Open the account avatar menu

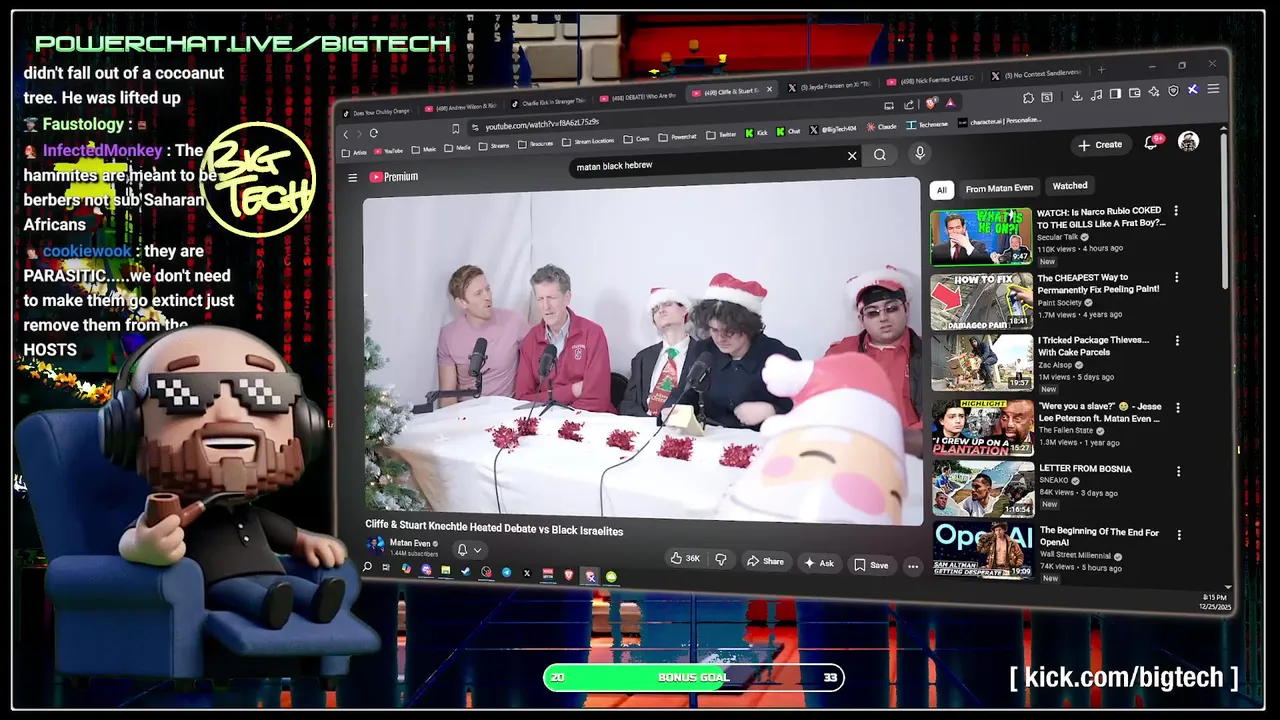pyautogui.click(x=1188, y=141)
